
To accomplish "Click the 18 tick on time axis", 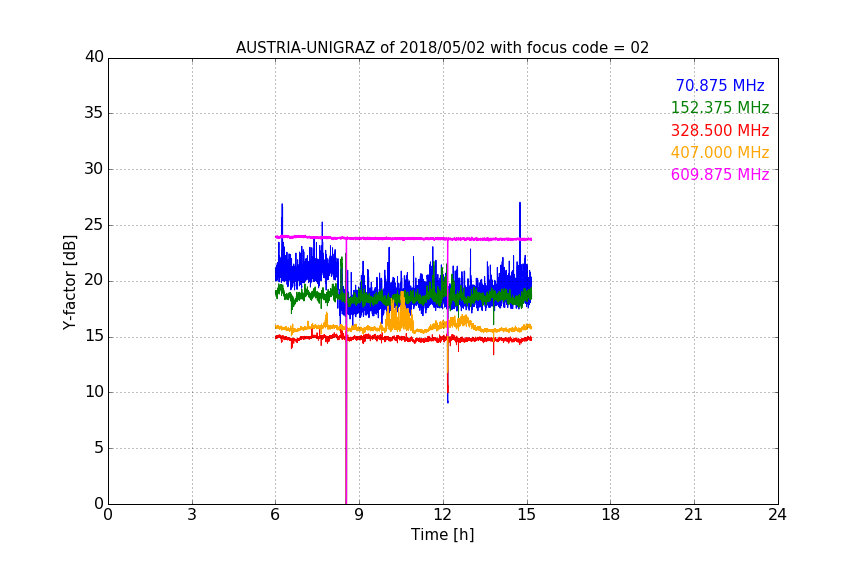I will point(611,515).
